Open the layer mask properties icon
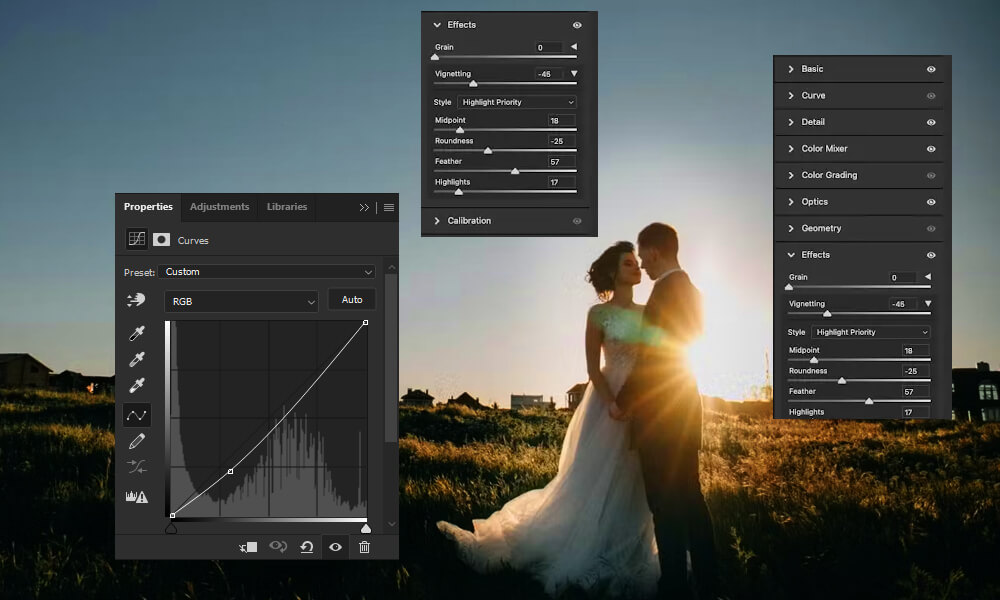Screen dimensions: 1000x600 [160, 240]
